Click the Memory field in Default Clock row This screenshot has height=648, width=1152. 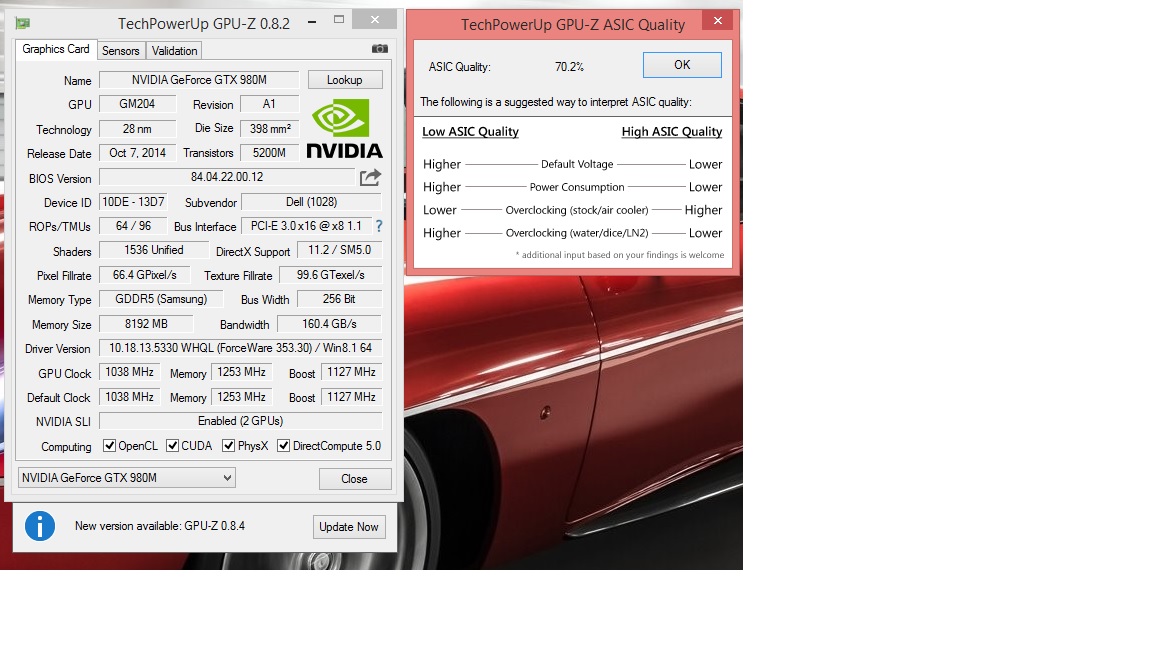[x=241, y=397]
